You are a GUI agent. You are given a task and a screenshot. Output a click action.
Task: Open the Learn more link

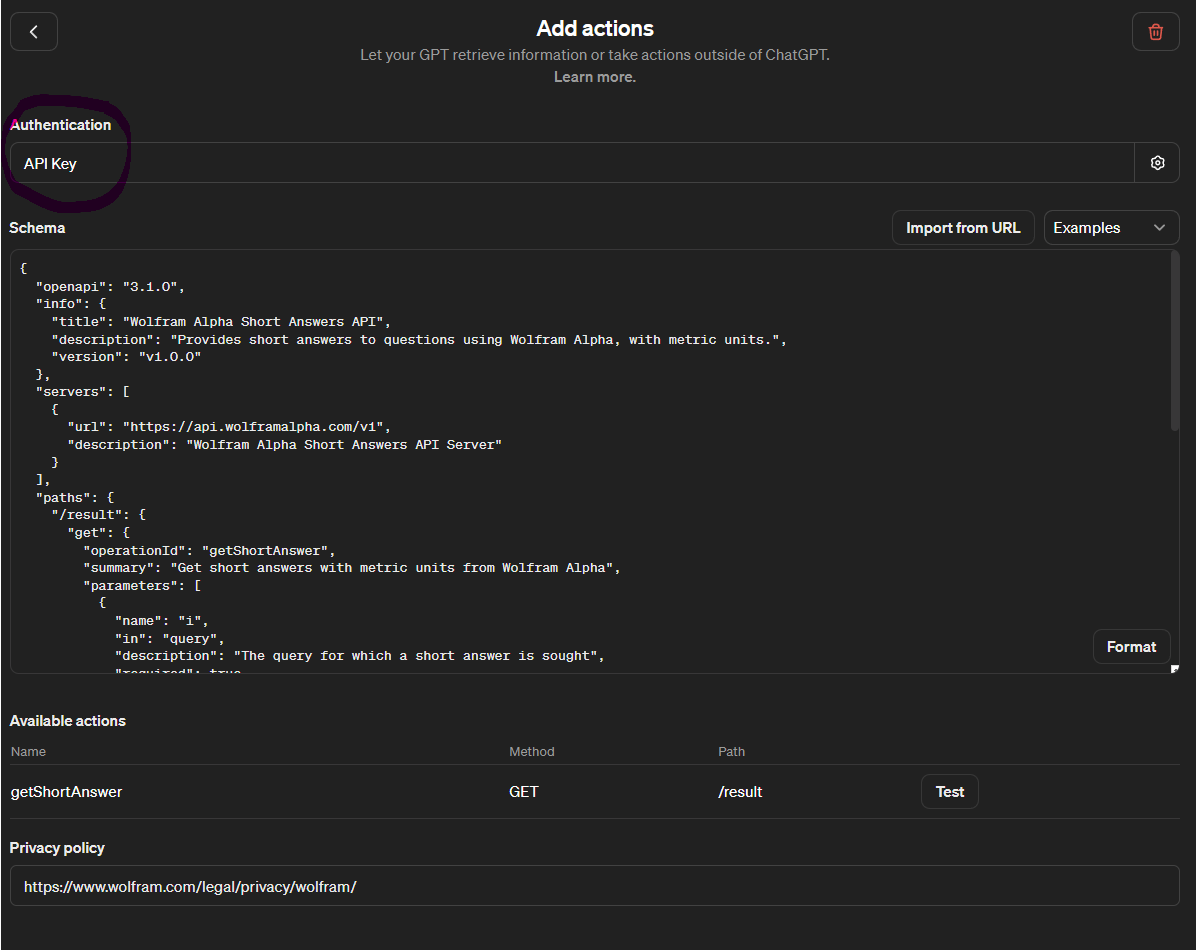tap(594, 77)
